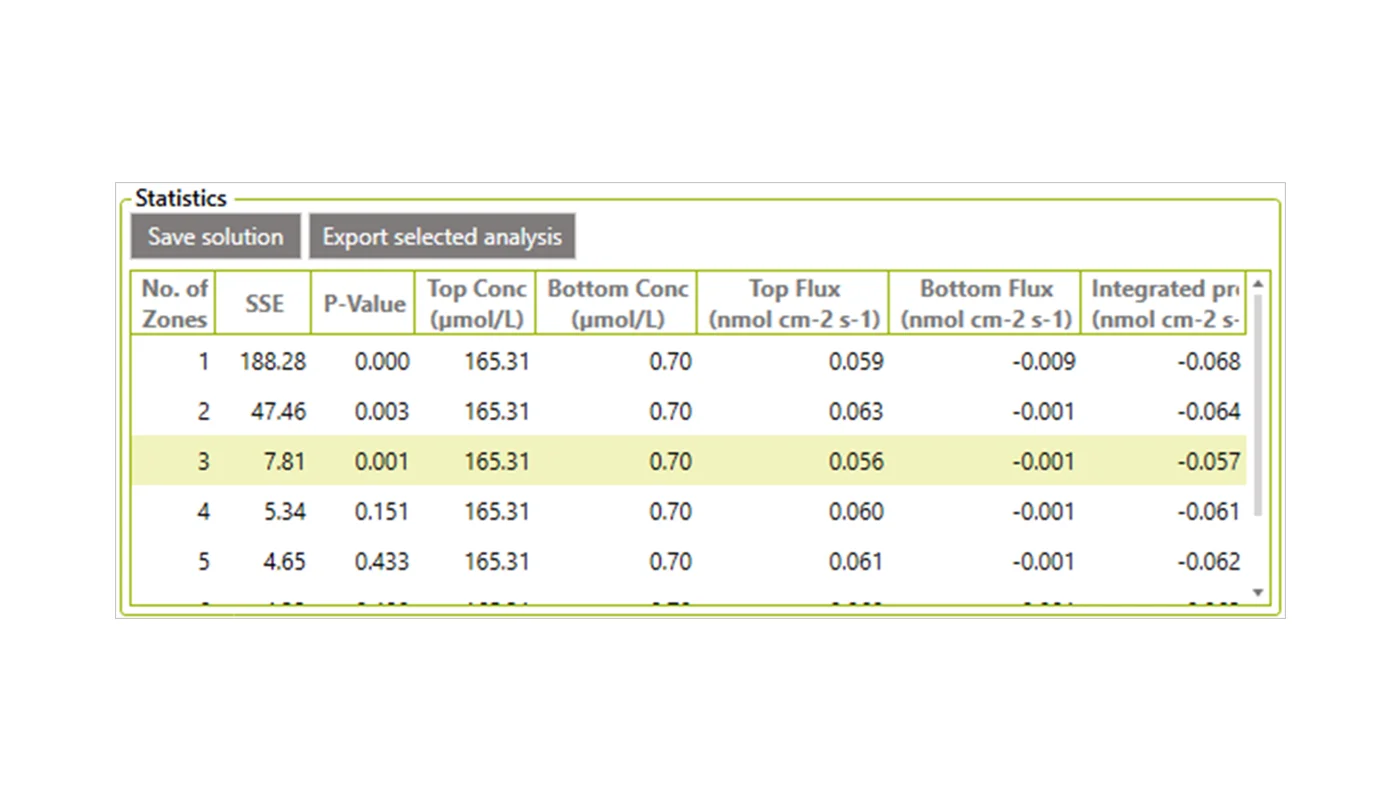1400x800 pixels.
Task: Select SSE value 188.28
Action: [x=273, y=362]
